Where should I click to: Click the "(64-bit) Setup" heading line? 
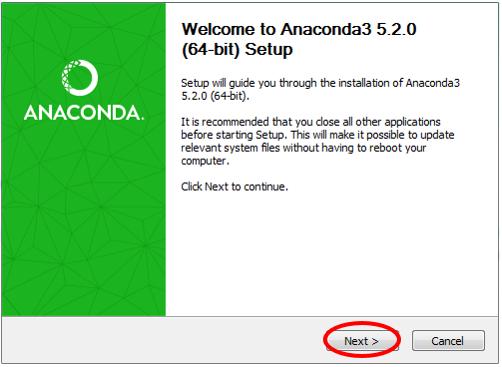(x=237, y=50)
